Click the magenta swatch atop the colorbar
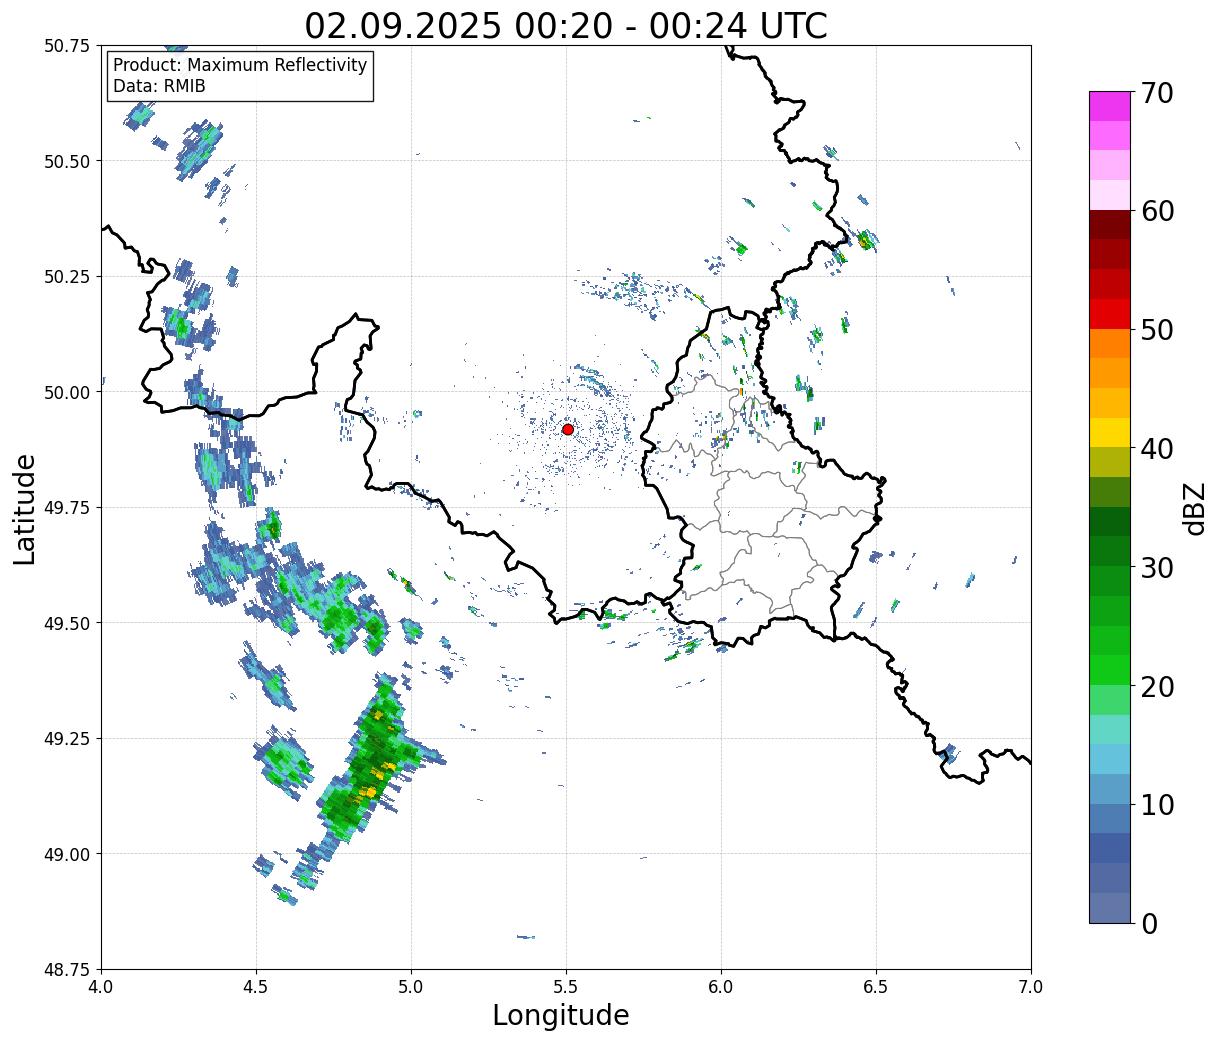1219x1040 pixels. pos(1110,106)
